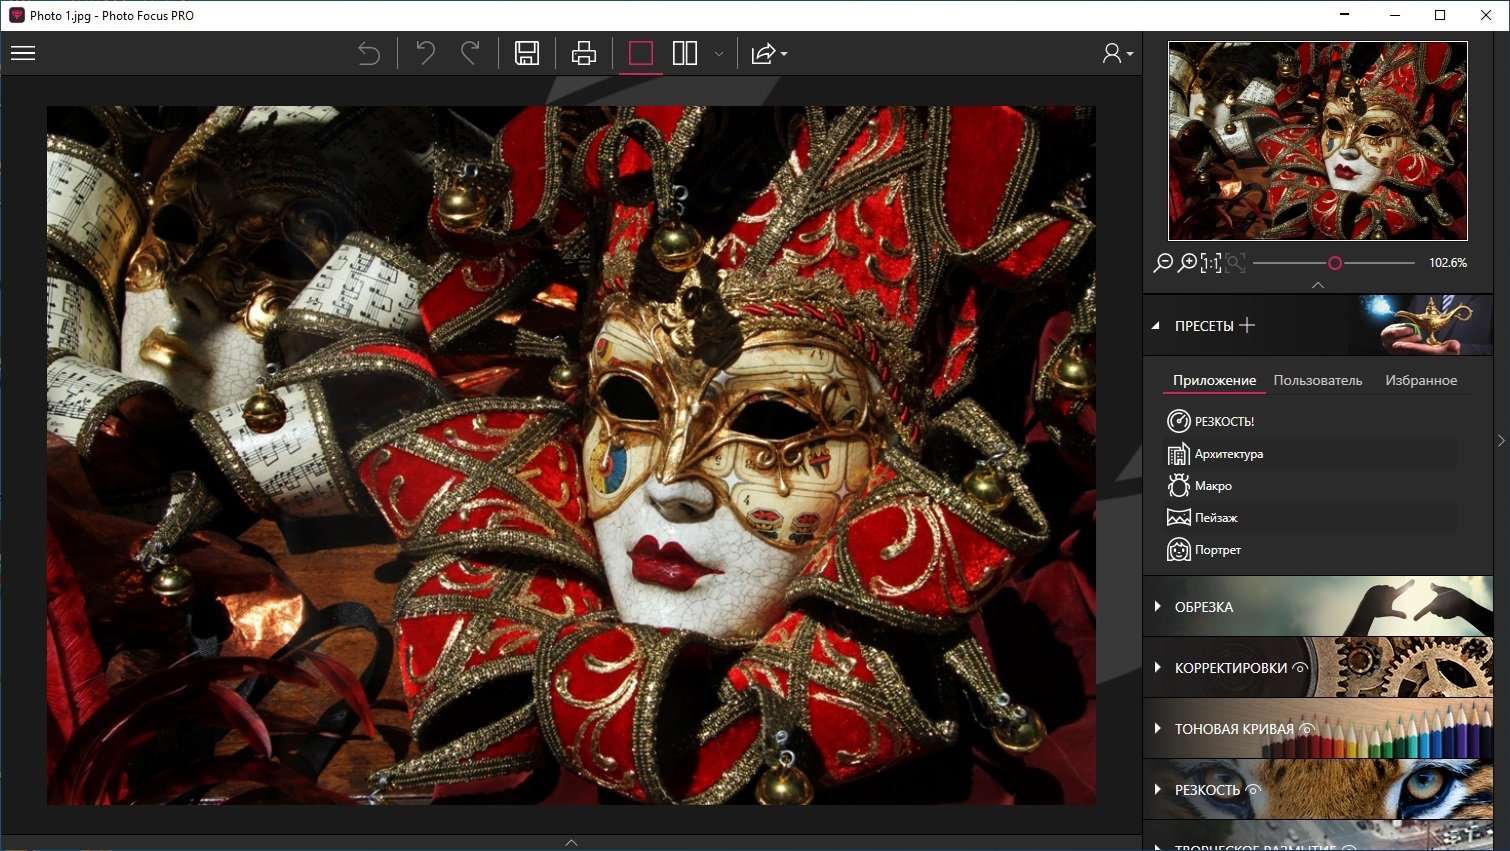This screenshot has height=851, width=1510.
Task: Switch to the Пользователь presets tab
Action: click(x=1317, y=380)
